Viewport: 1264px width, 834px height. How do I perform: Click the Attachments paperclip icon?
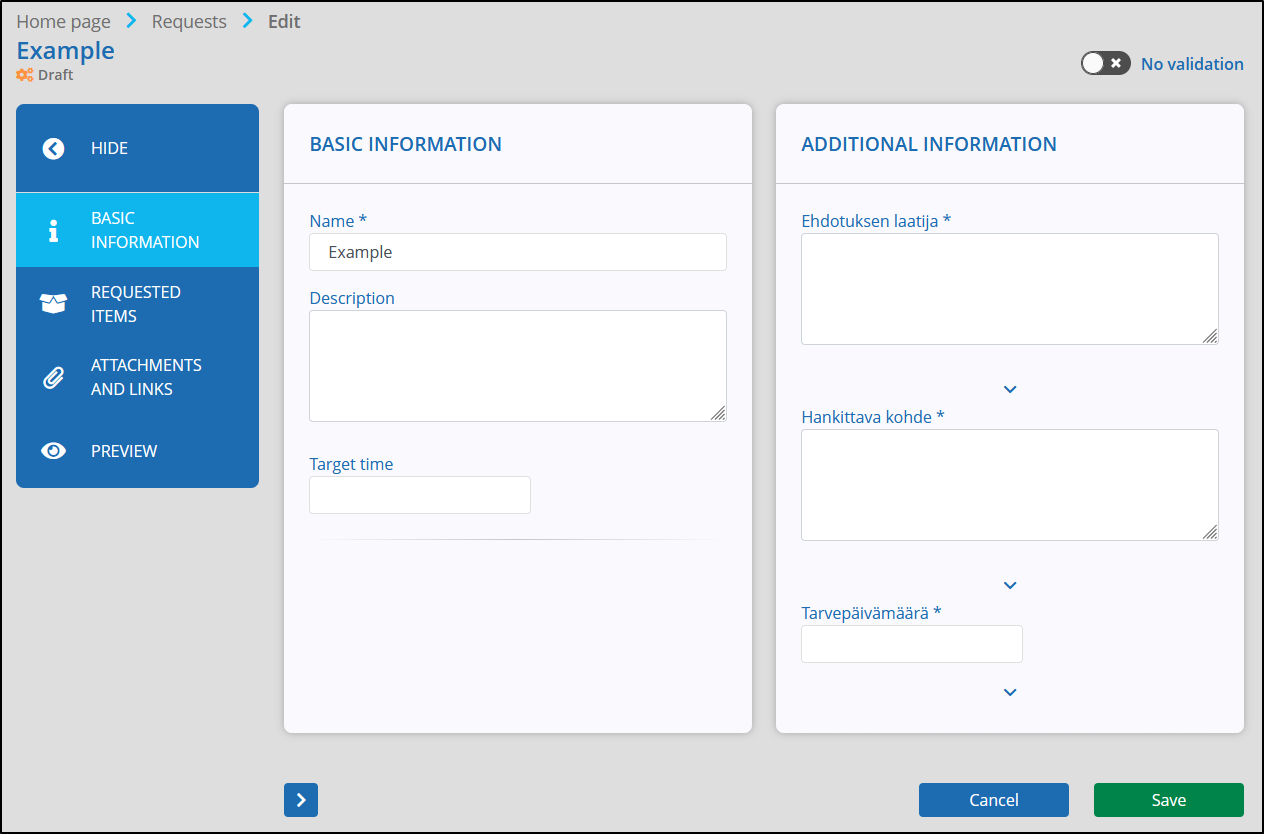click(x=54, y=377)
